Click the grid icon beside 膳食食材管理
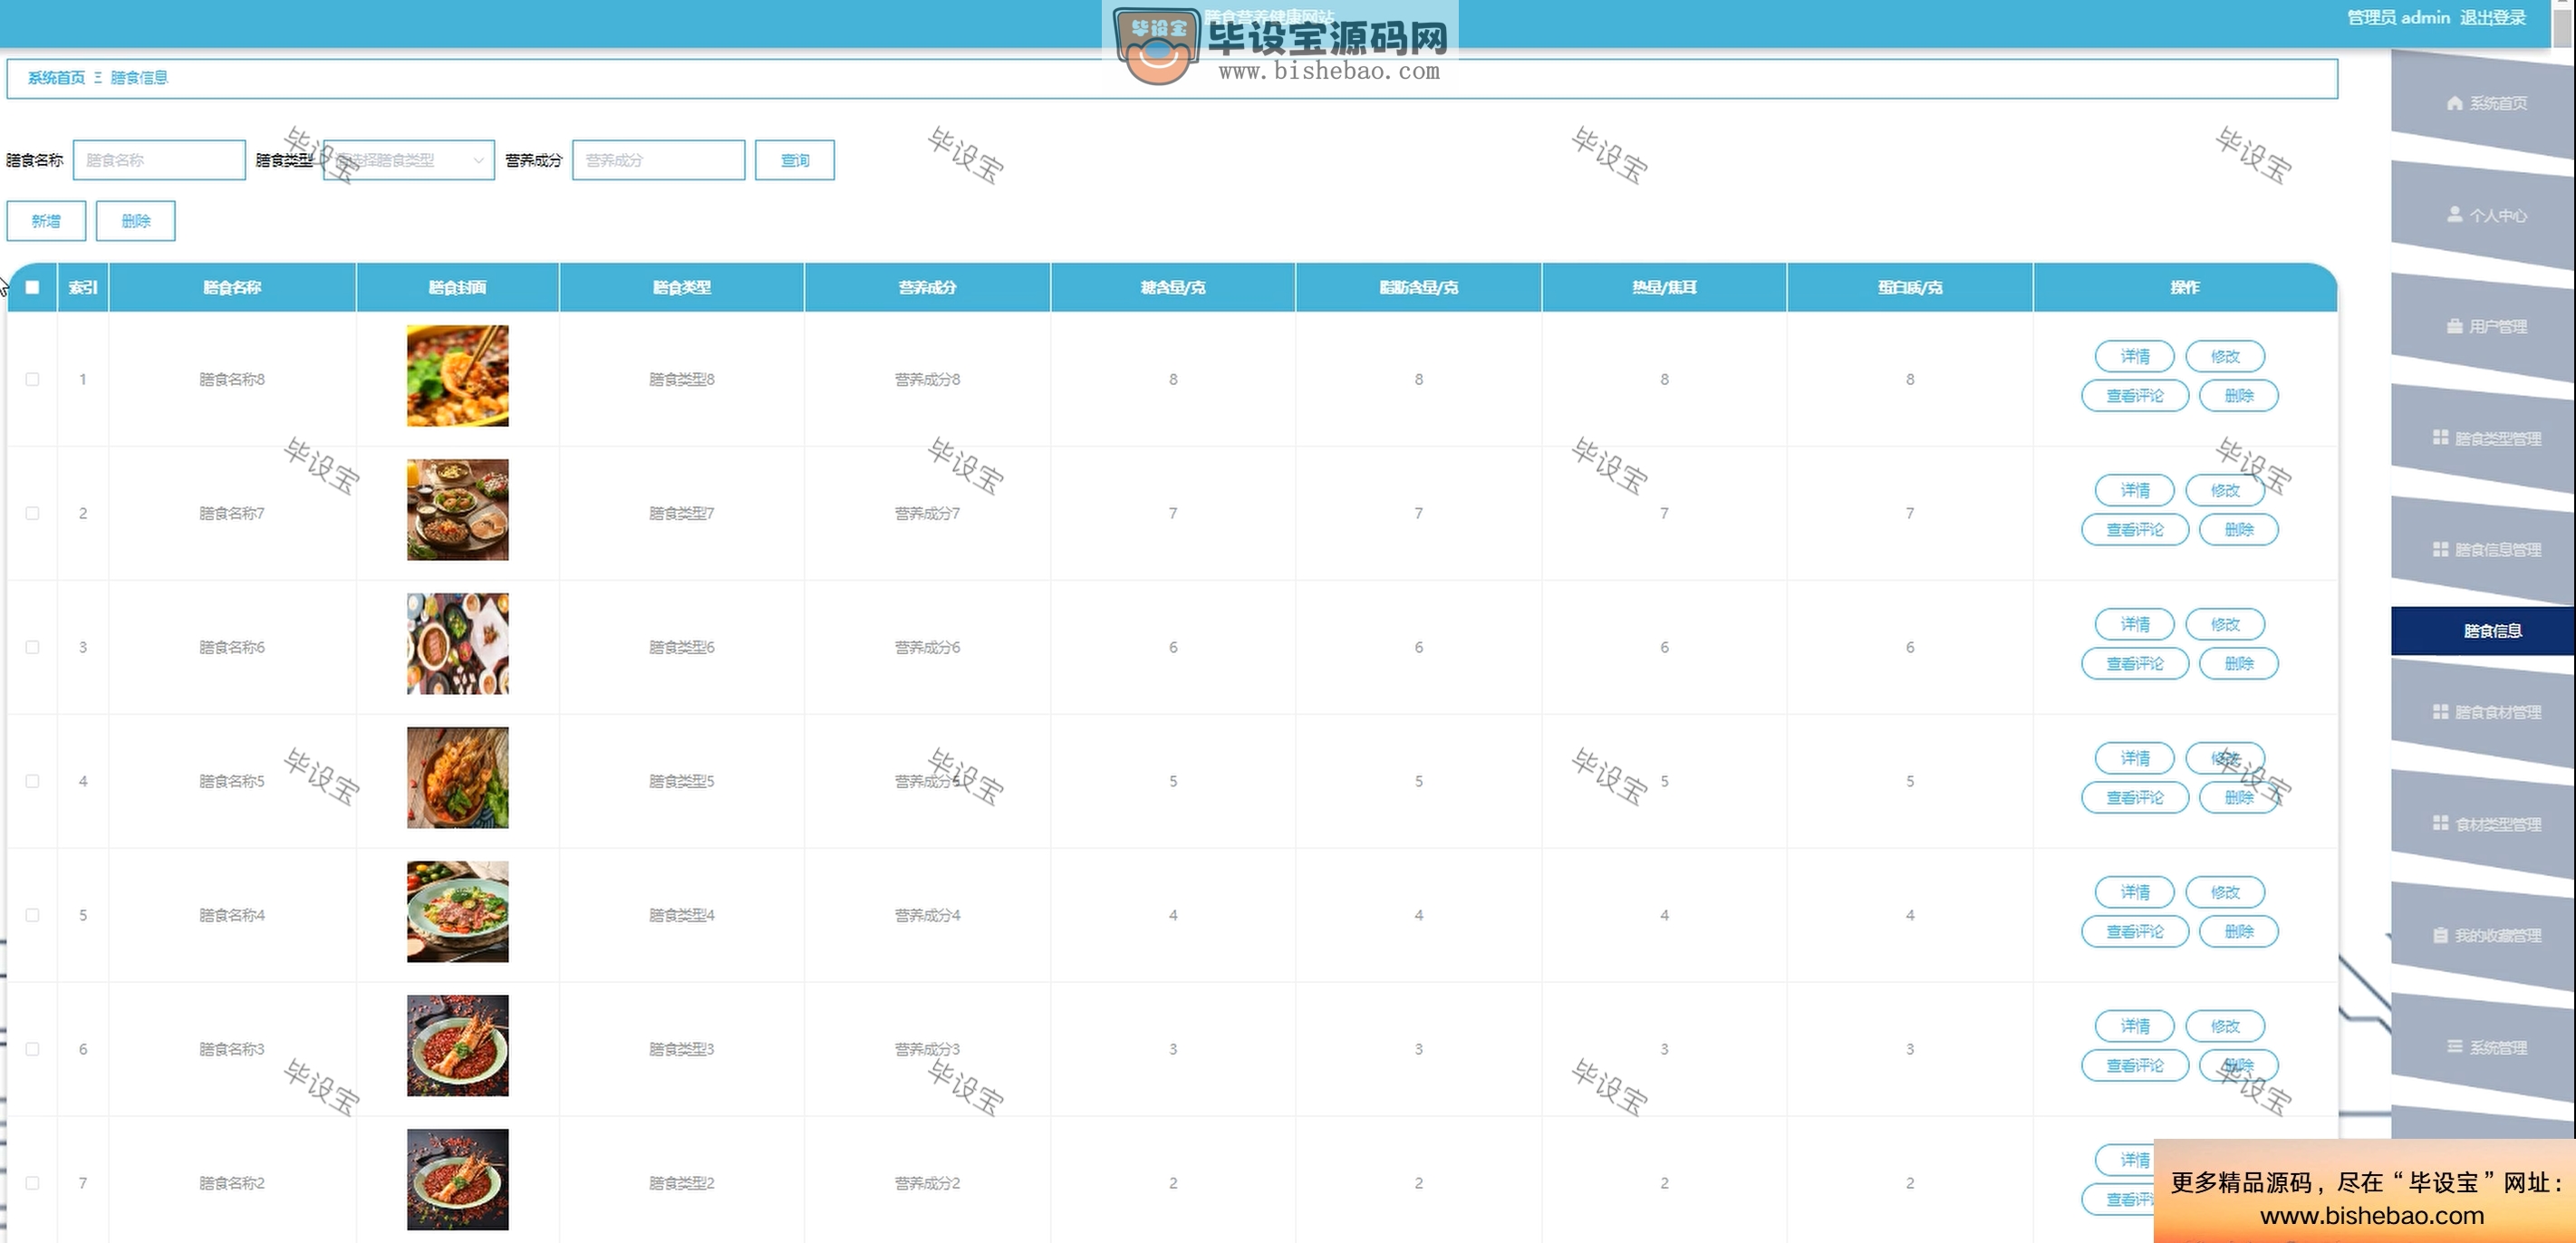This screenshot has width=2576, height=1243. 2440,711
